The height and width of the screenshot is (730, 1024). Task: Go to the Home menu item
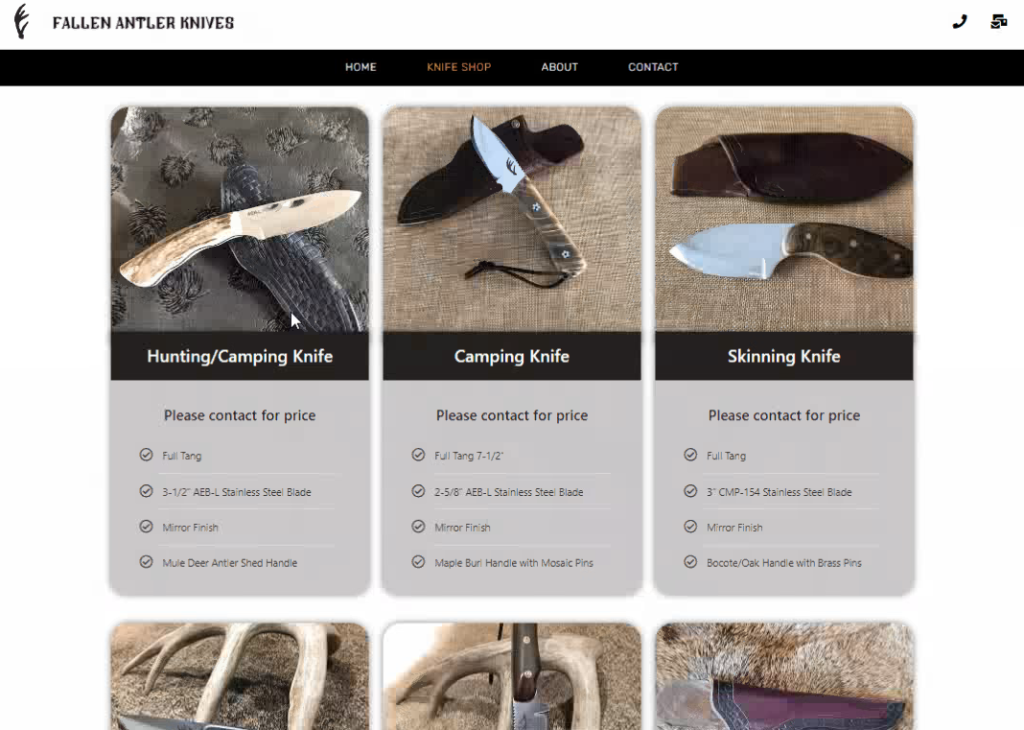tap(360, 67)
